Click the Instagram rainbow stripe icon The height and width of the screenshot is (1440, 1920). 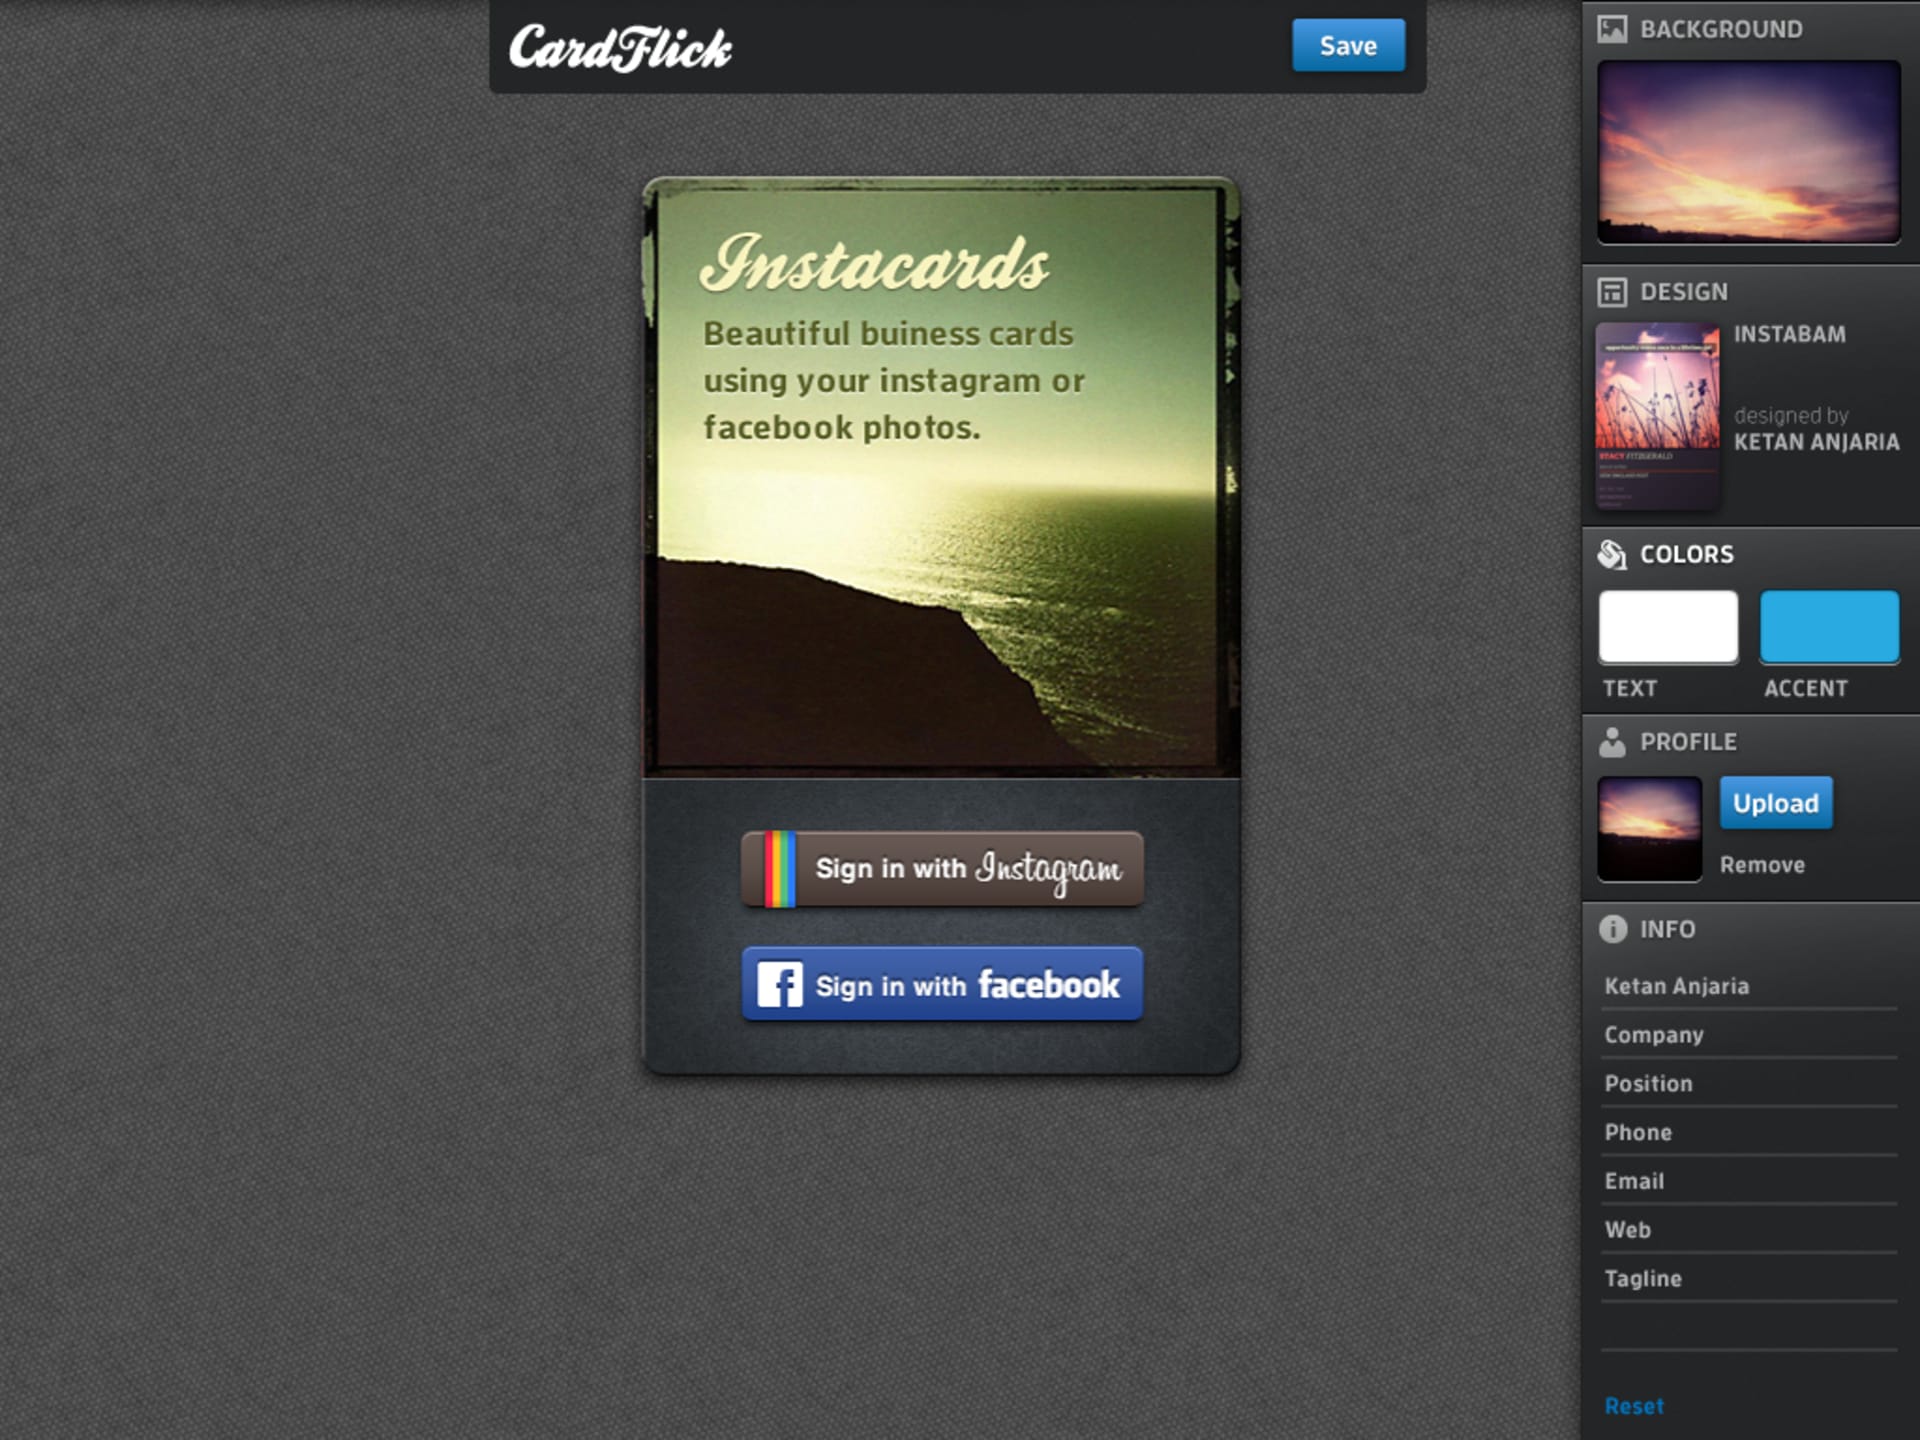(779, 869)
